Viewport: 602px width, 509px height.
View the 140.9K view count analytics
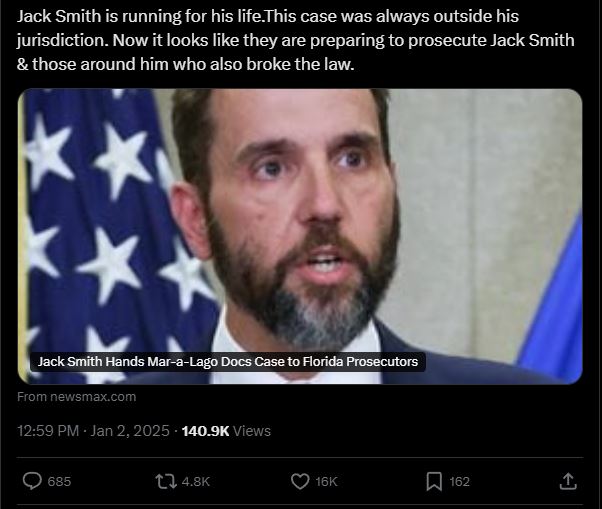coord(205,431)
